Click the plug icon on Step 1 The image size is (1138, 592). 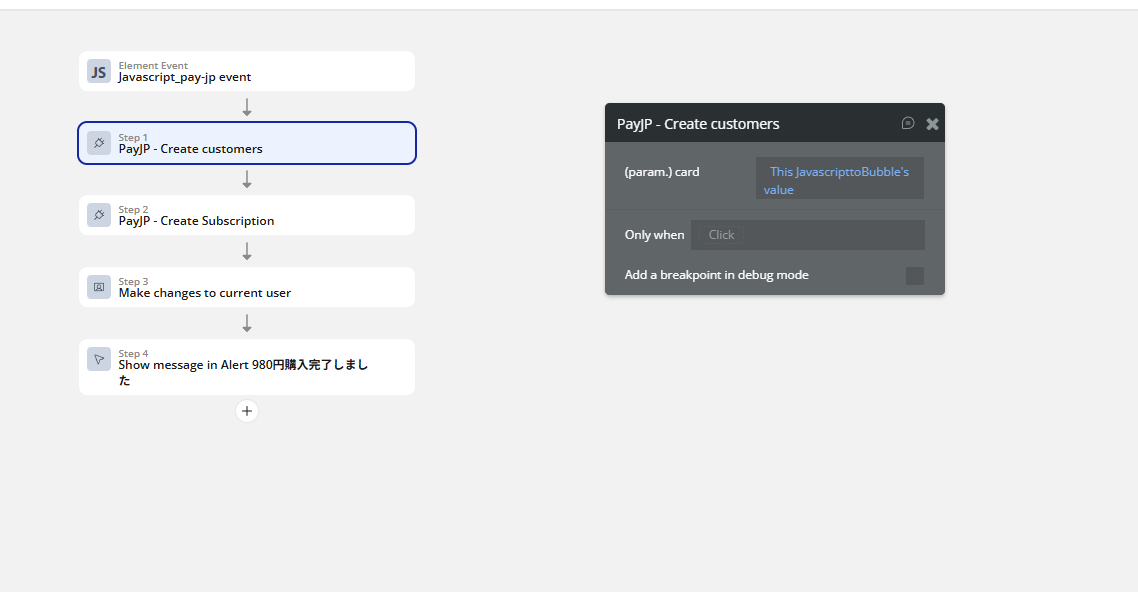(98, 143)
